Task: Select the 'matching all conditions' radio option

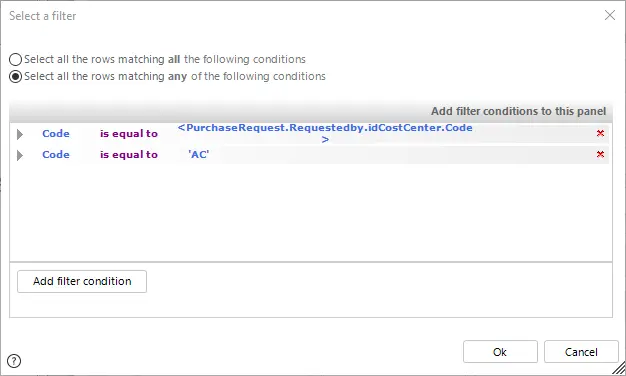Action: point(15,59)
